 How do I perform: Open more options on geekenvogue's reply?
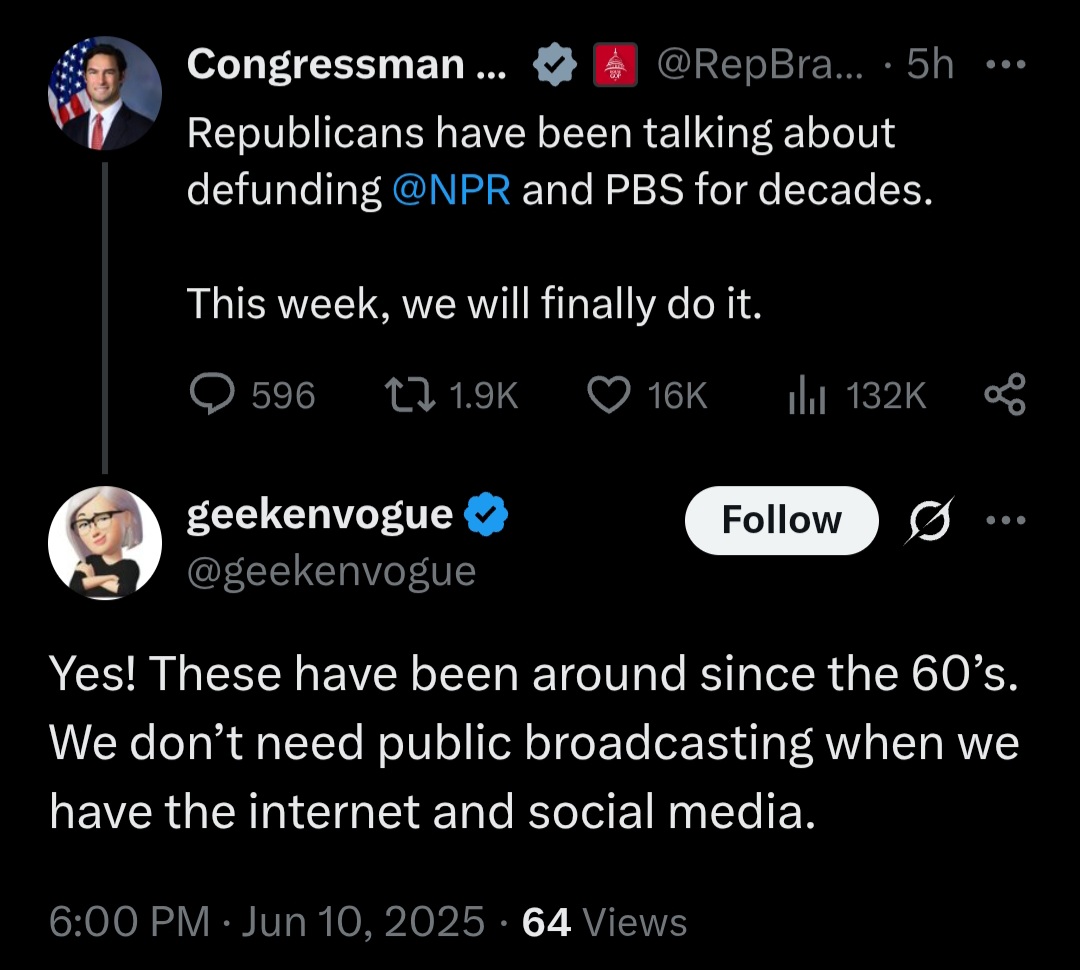pos(1004,520)
